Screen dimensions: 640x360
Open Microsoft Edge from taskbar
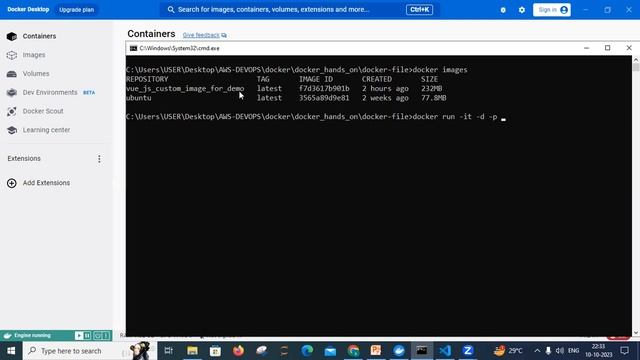(x=307, y=351)
